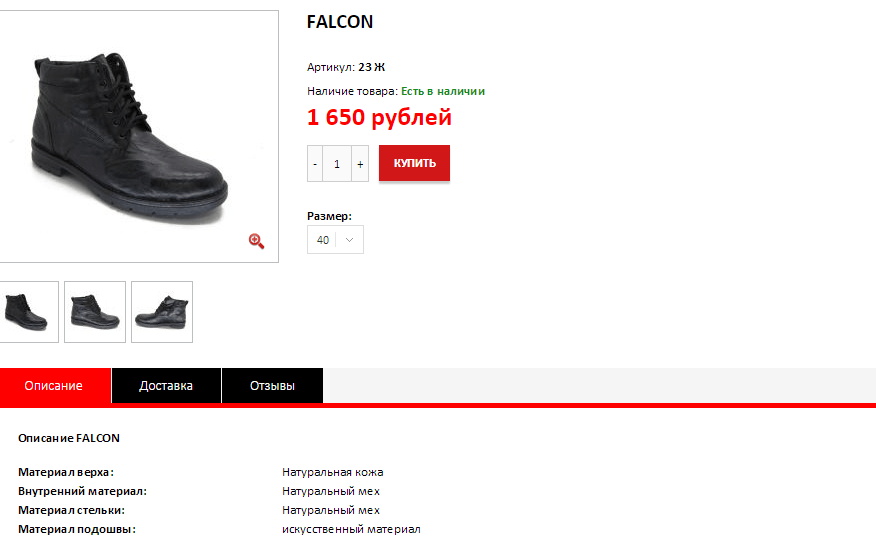Click the quantity input field
The height and width of the screenshot is (553, 876).
coord(337,163)
